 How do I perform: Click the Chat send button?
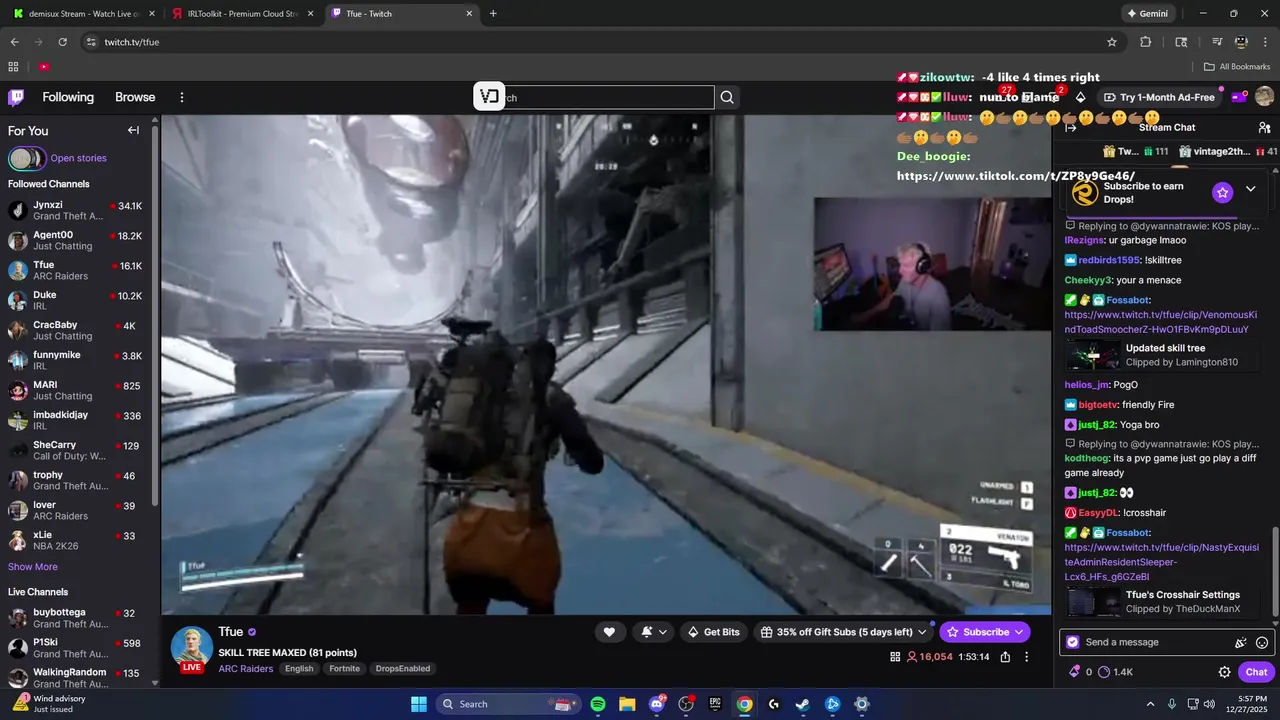tap(1256, 672)
